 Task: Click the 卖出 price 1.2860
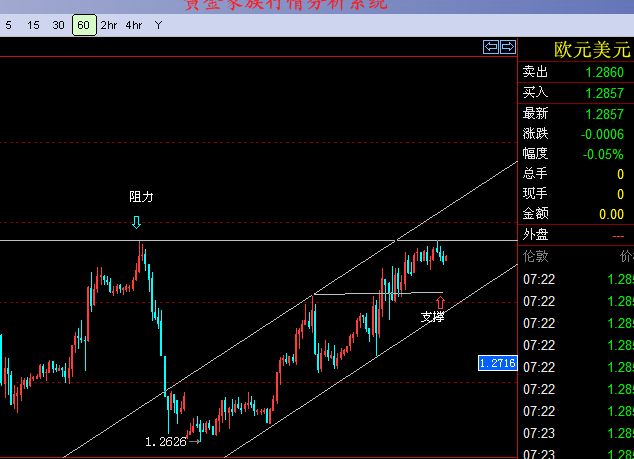pyautogui.click(x=604, y=72)
